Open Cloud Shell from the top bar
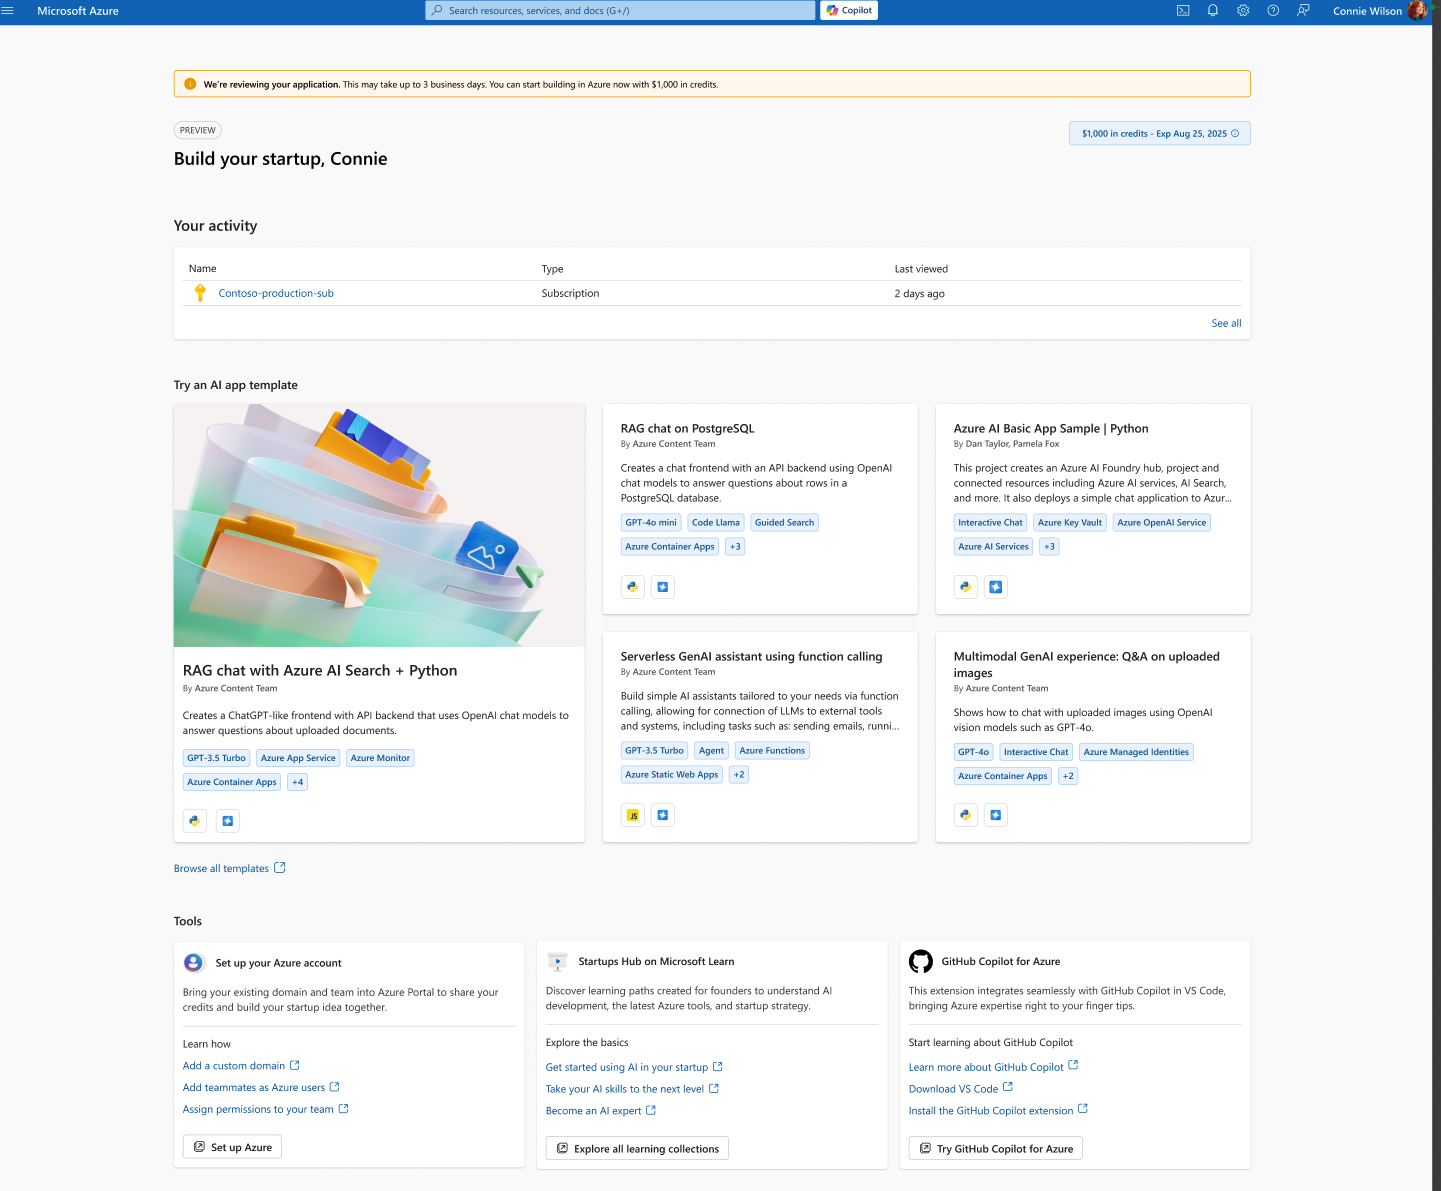The height and width of the screenshot is (1191, 1441). (1183, 11)
